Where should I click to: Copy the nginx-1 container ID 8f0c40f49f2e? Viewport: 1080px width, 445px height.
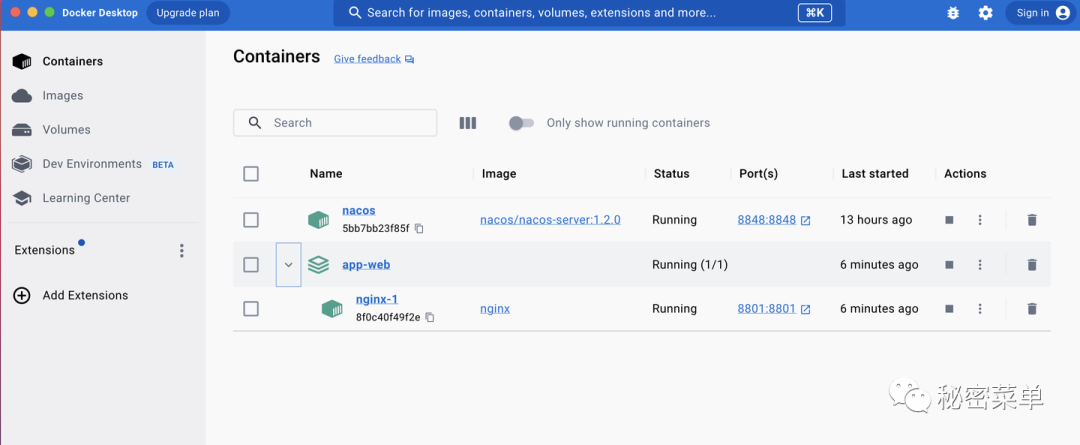430,317
